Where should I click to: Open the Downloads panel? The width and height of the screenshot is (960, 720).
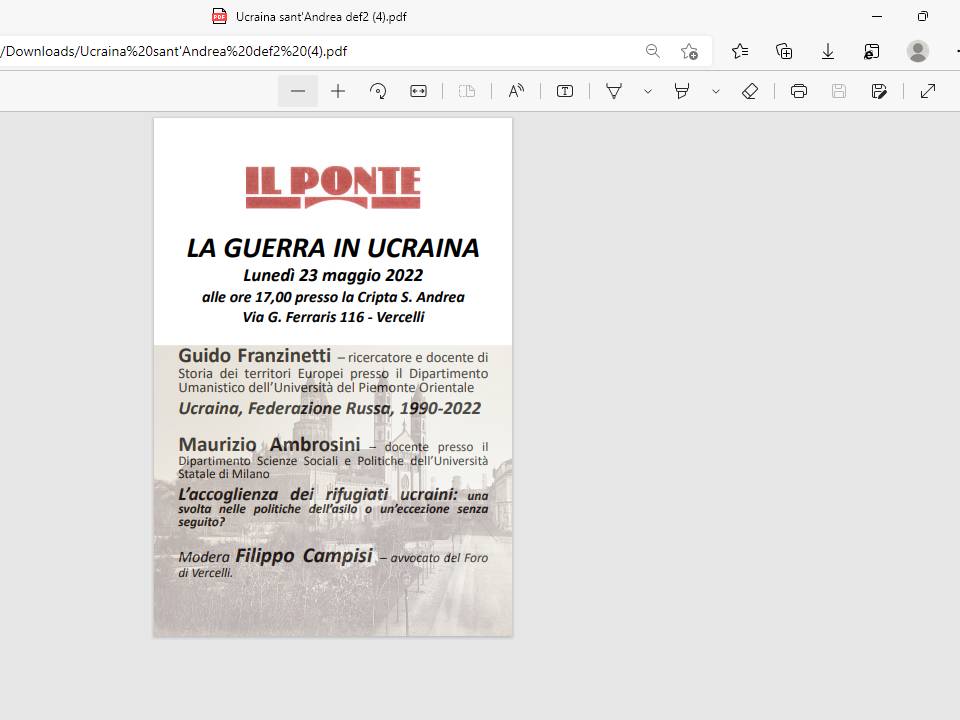[828, 51]
